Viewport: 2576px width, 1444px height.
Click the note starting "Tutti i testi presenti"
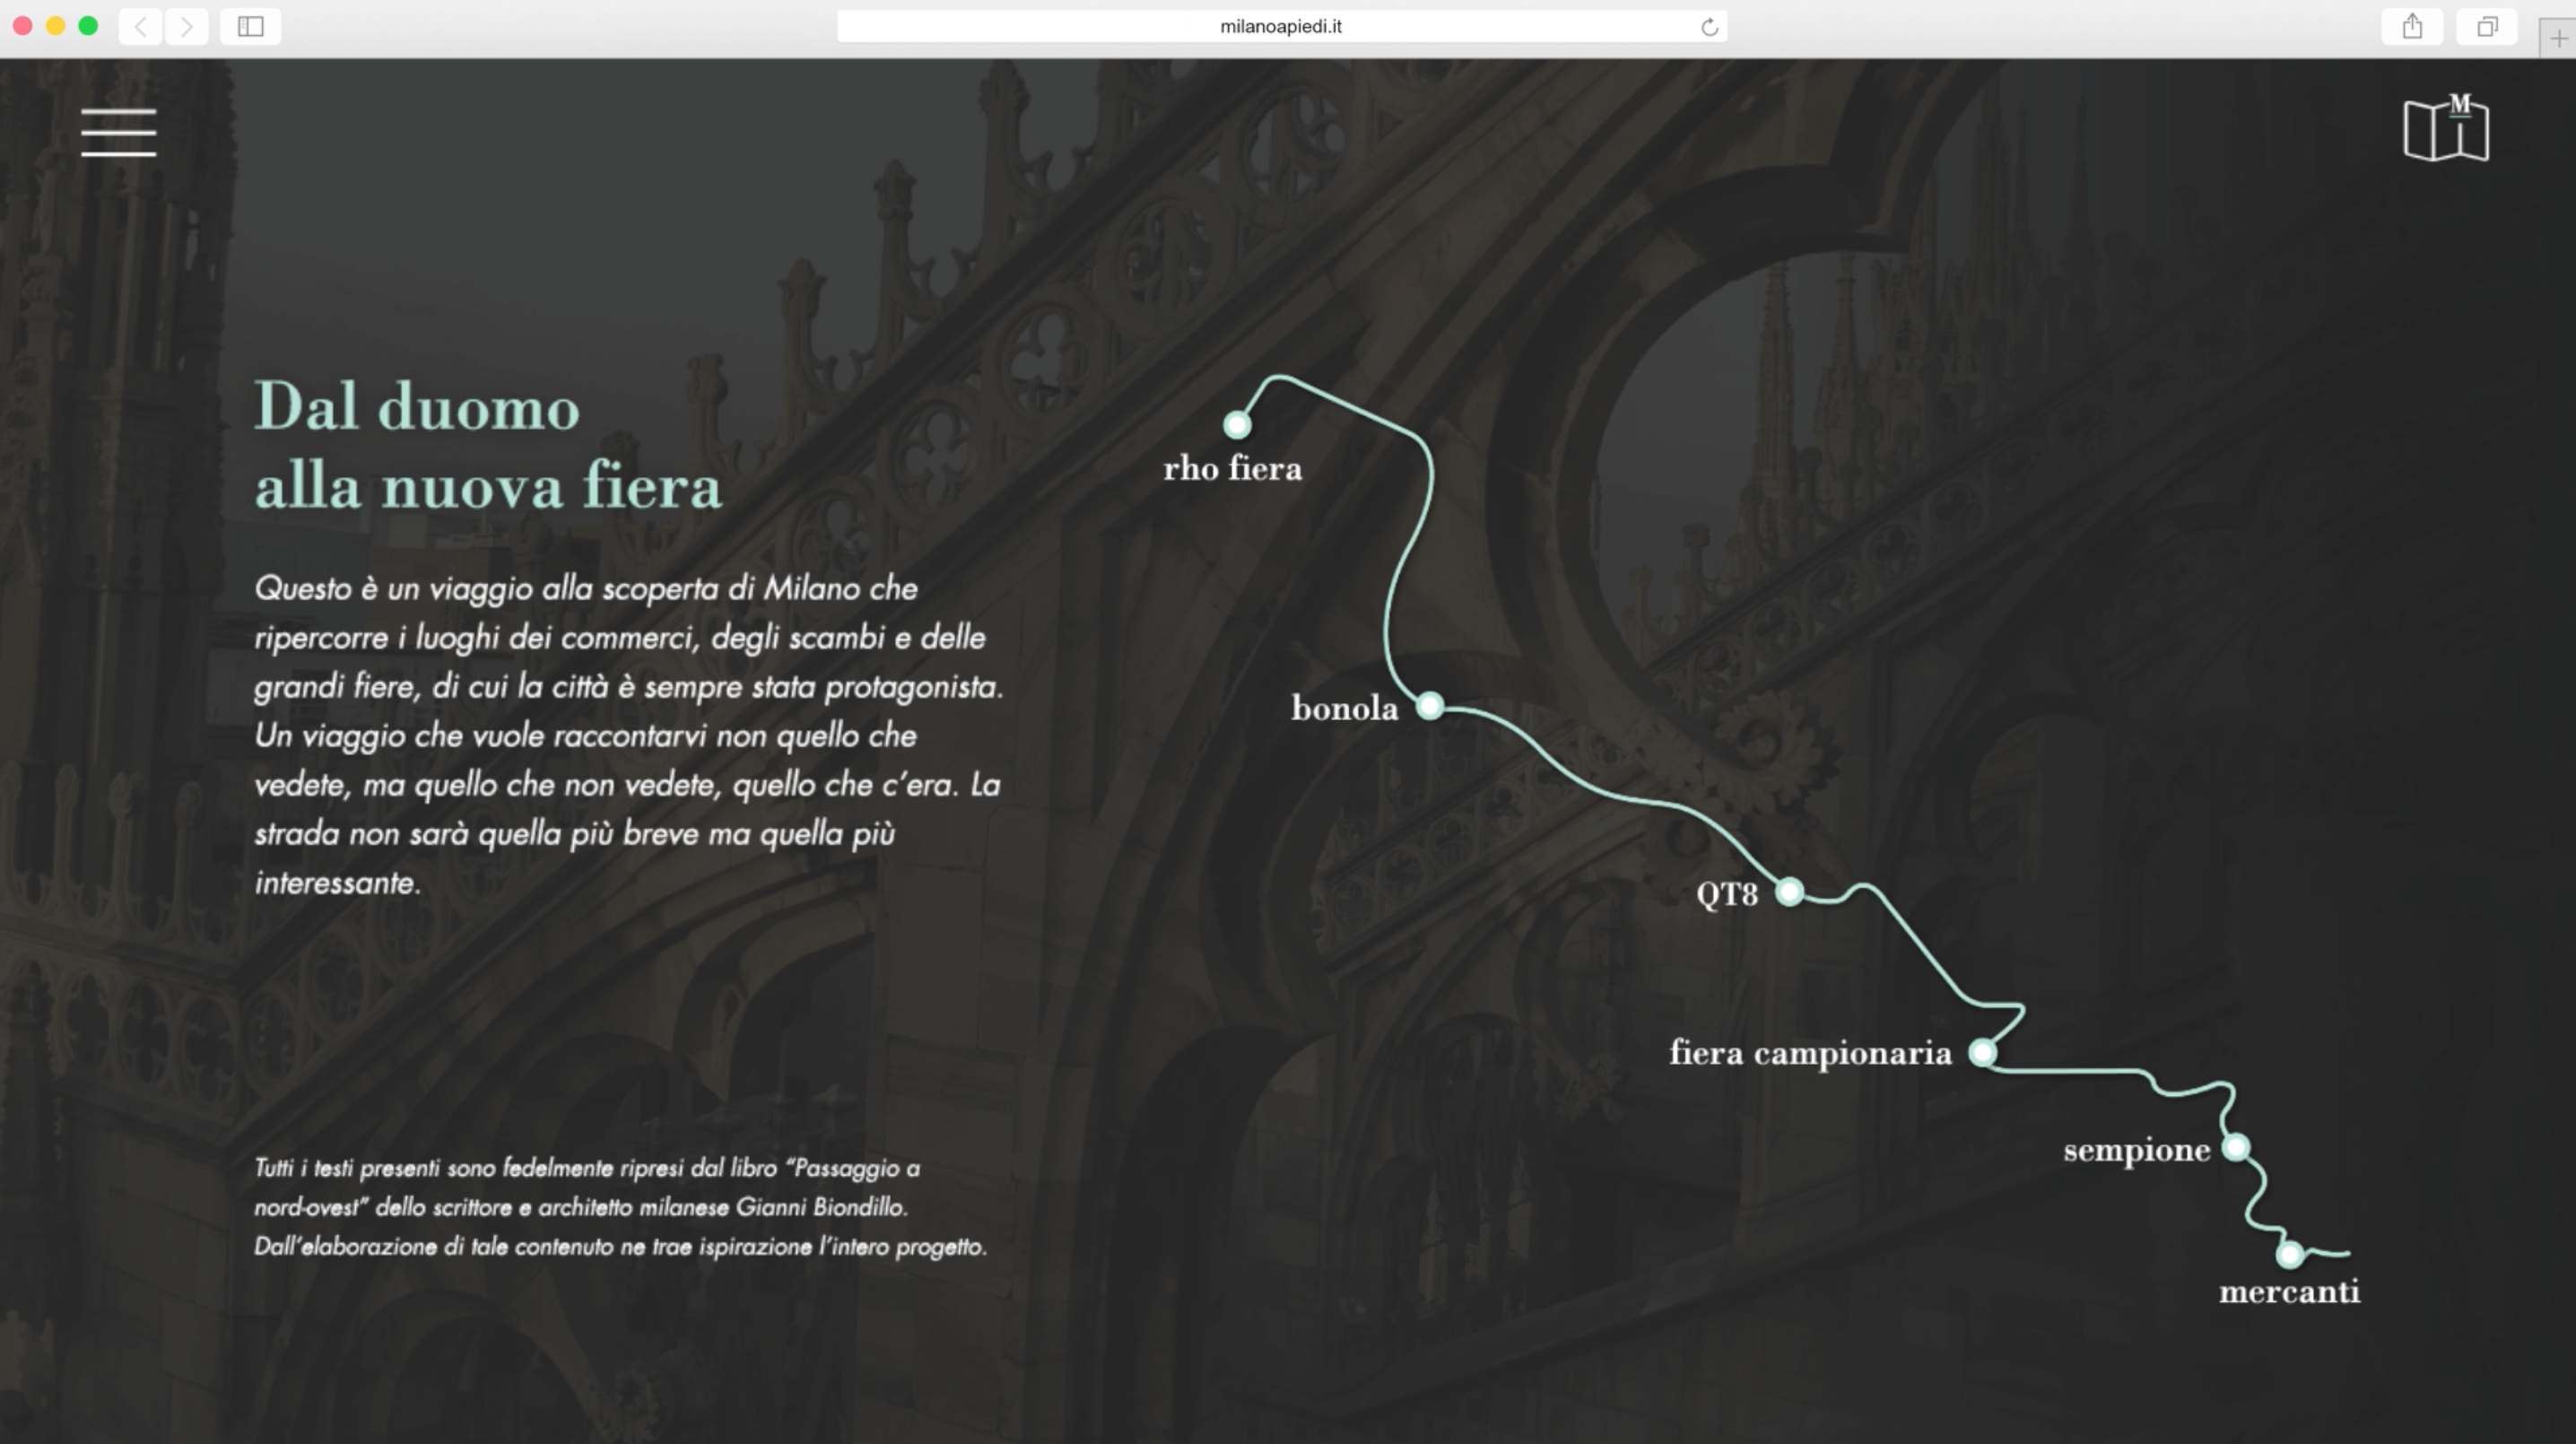pyautogui.click(x=620, y=1207)
